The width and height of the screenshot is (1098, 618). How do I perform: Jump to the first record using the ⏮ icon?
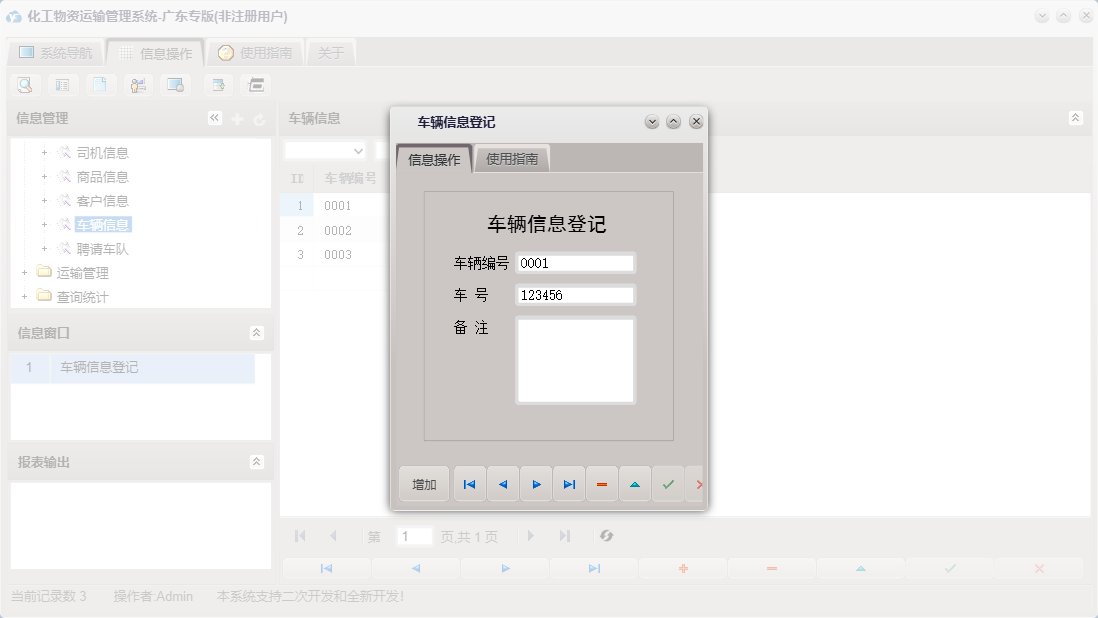point(468,483)
